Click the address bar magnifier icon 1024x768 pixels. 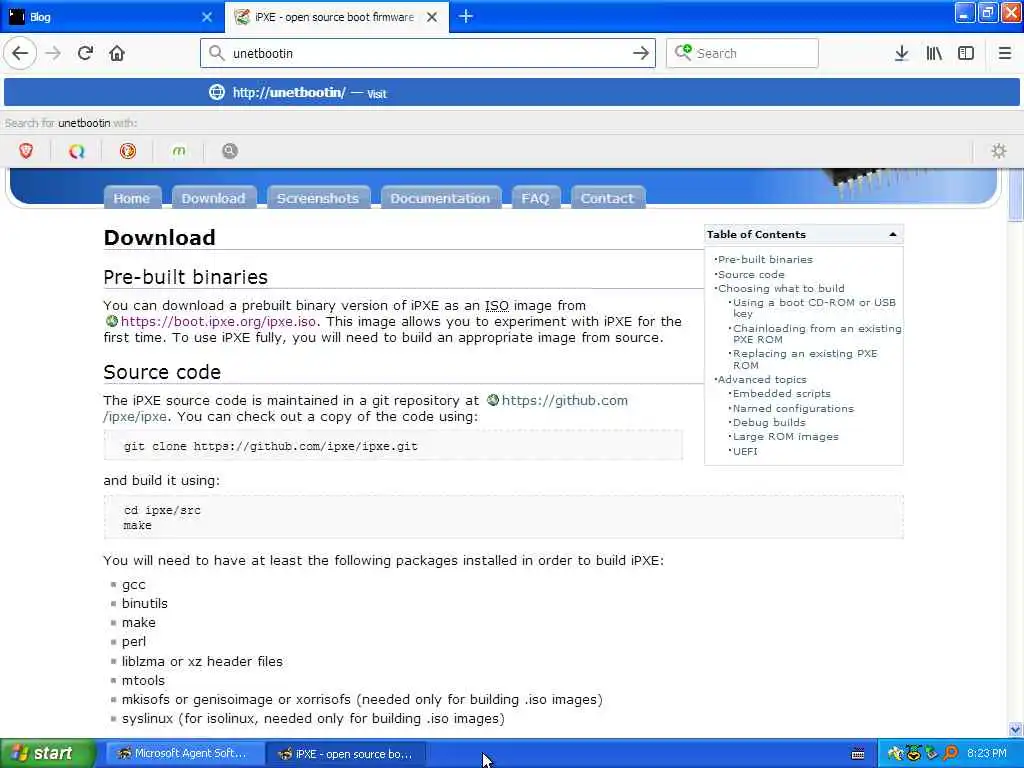[216, 53]
